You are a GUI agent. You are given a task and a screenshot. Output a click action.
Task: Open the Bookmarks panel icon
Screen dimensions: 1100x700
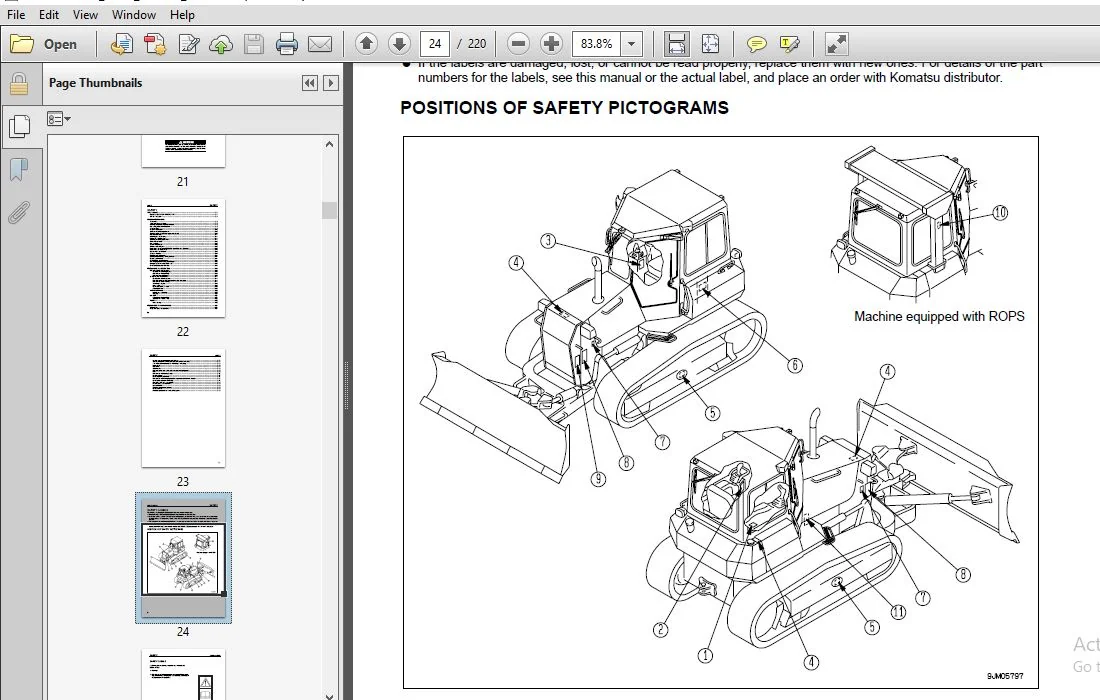point(19,169)
